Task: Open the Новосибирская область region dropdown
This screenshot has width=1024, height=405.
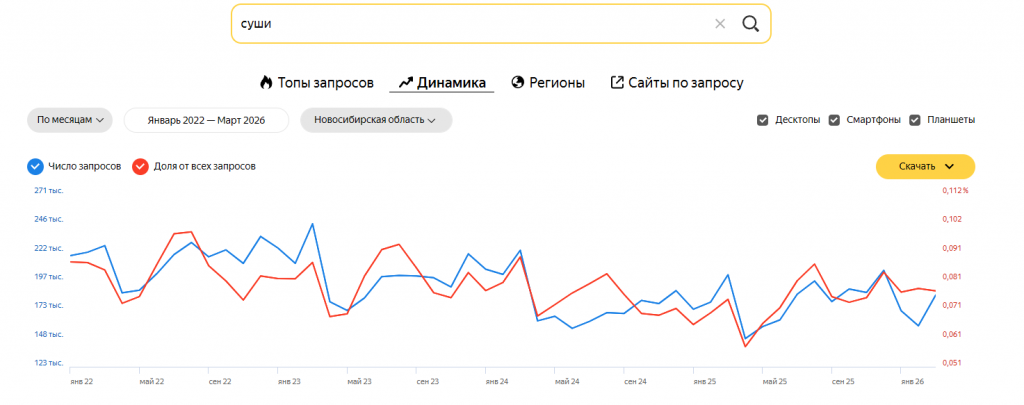Action: (376, 120)
